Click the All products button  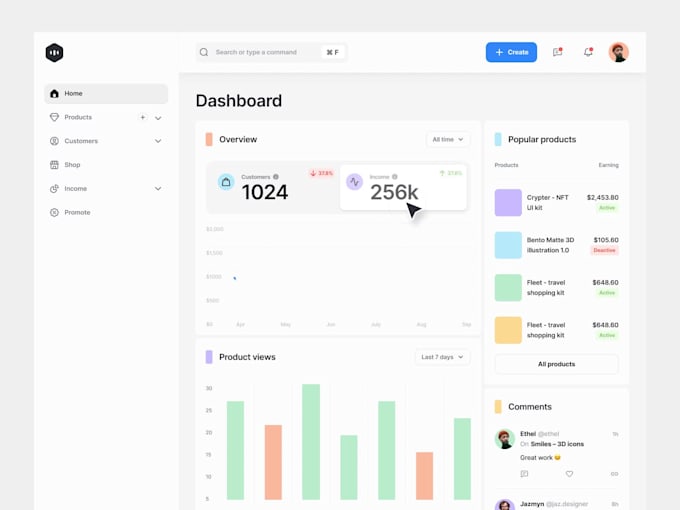coord(556,364)
